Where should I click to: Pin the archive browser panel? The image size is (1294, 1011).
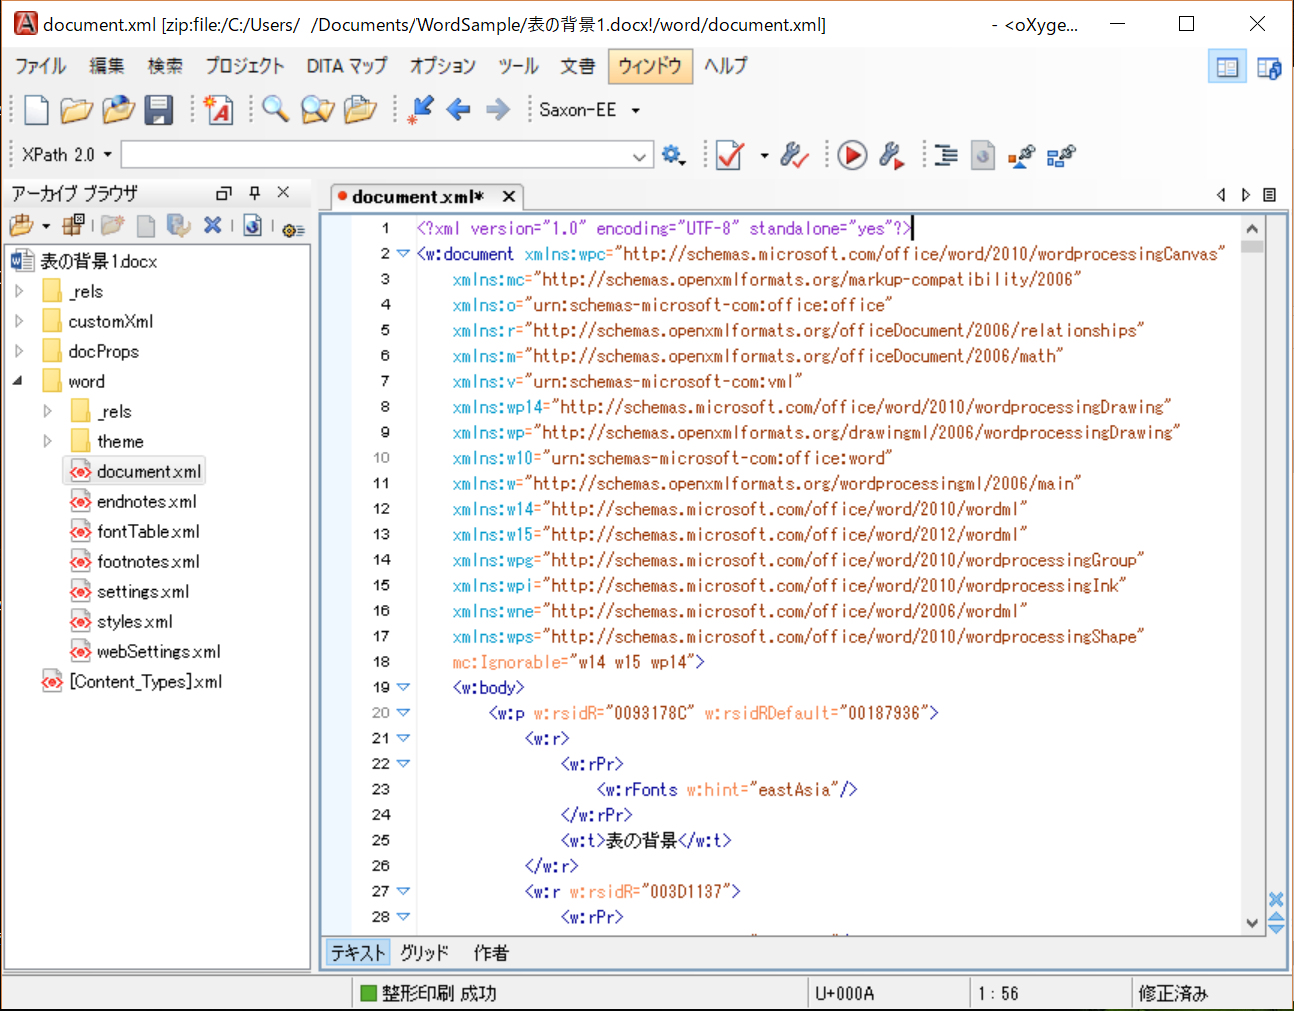pos(255,192)
